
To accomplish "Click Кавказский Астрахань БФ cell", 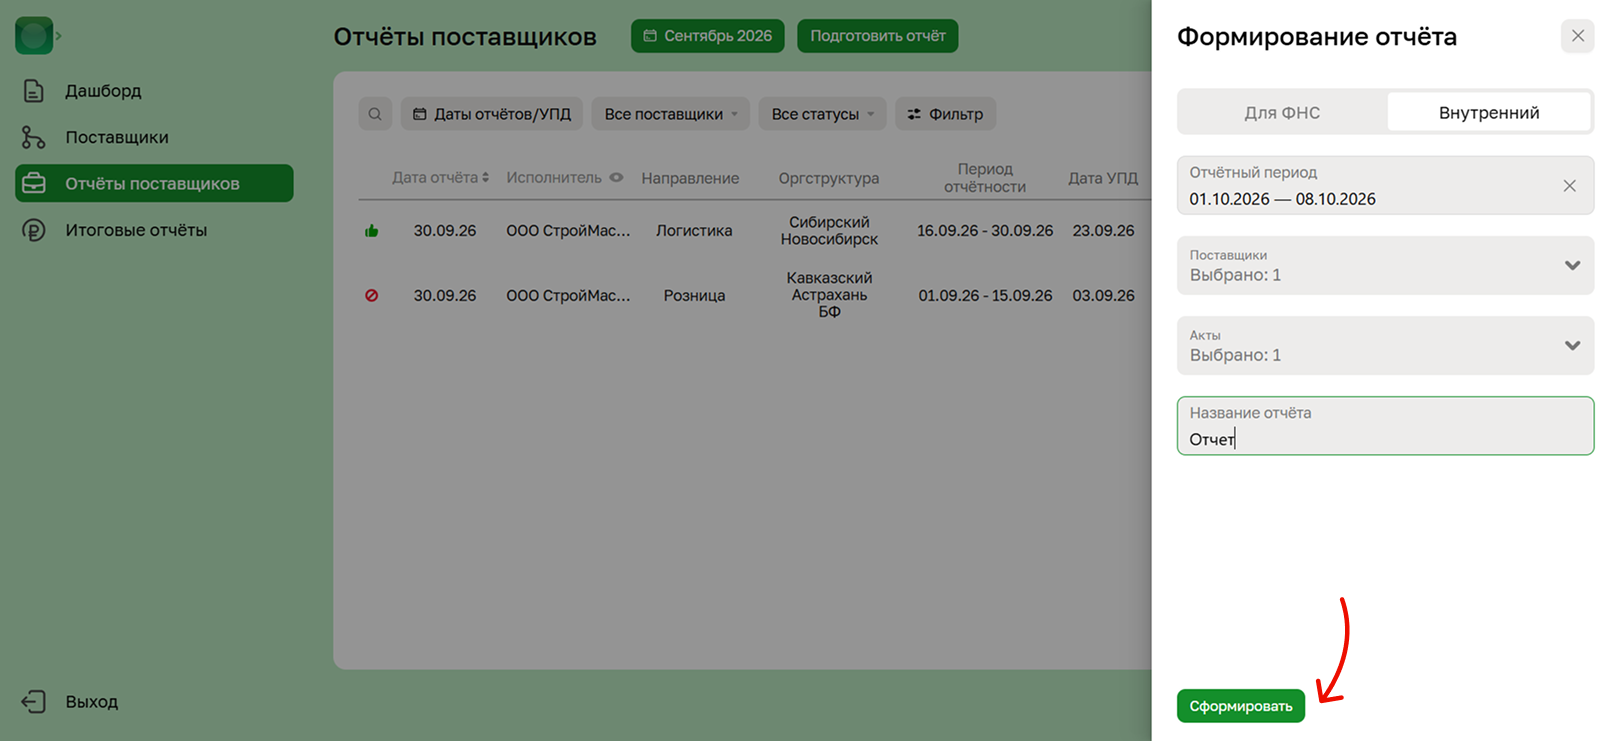I will (829, 295).
